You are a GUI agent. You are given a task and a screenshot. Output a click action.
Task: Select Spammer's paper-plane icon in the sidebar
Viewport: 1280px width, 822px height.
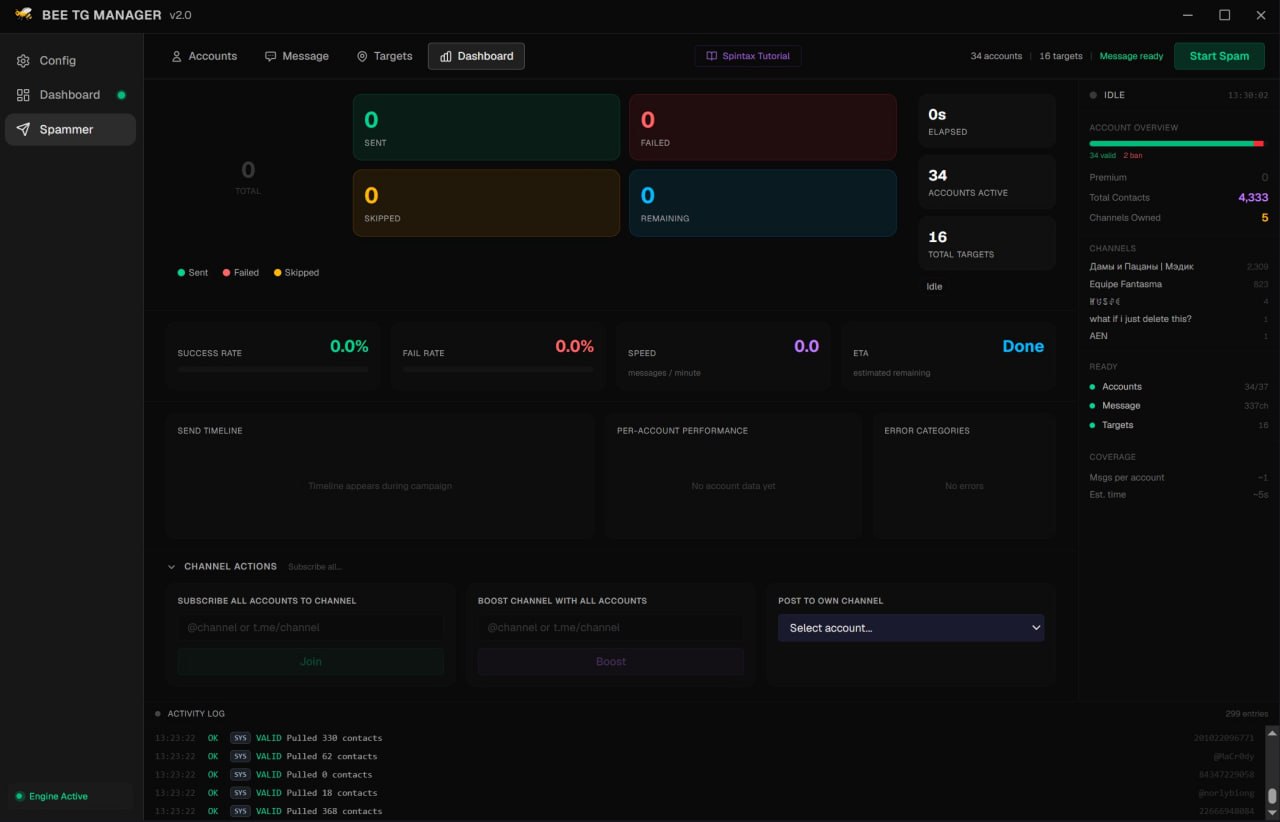[23, 129]
